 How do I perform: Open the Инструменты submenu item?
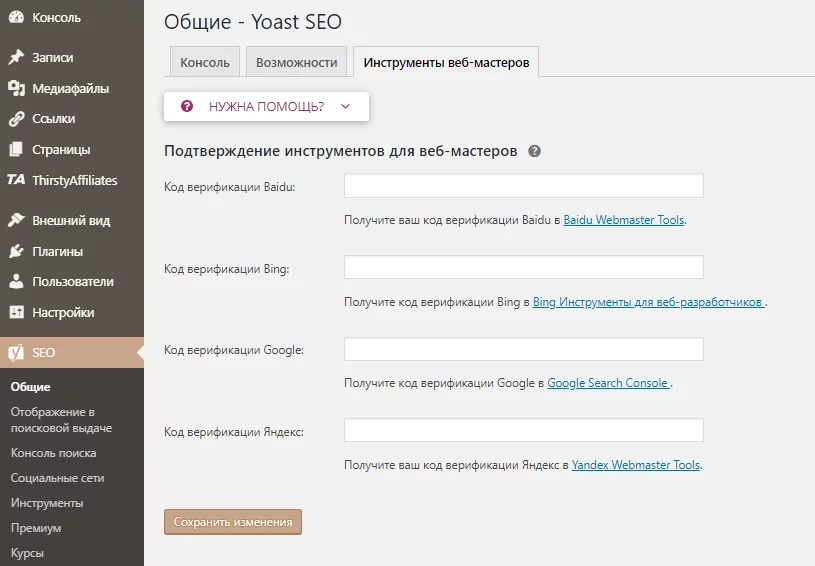click(x=47, y=503)
